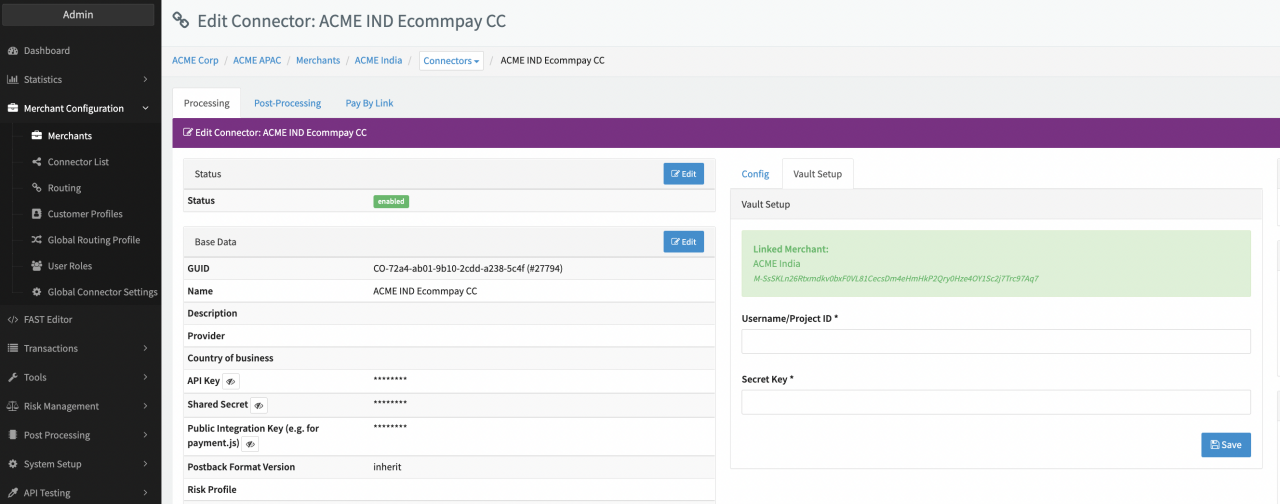Edit the Base Data section

point(683,242)
